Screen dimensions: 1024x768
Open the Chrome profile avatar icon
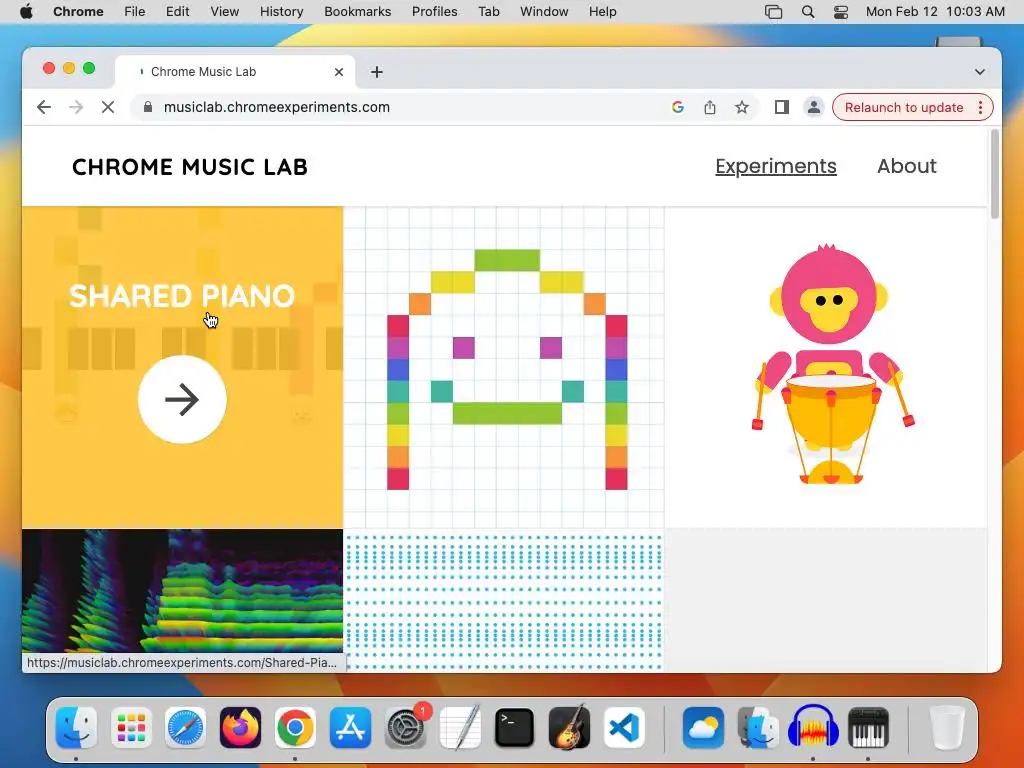[814, 107]
